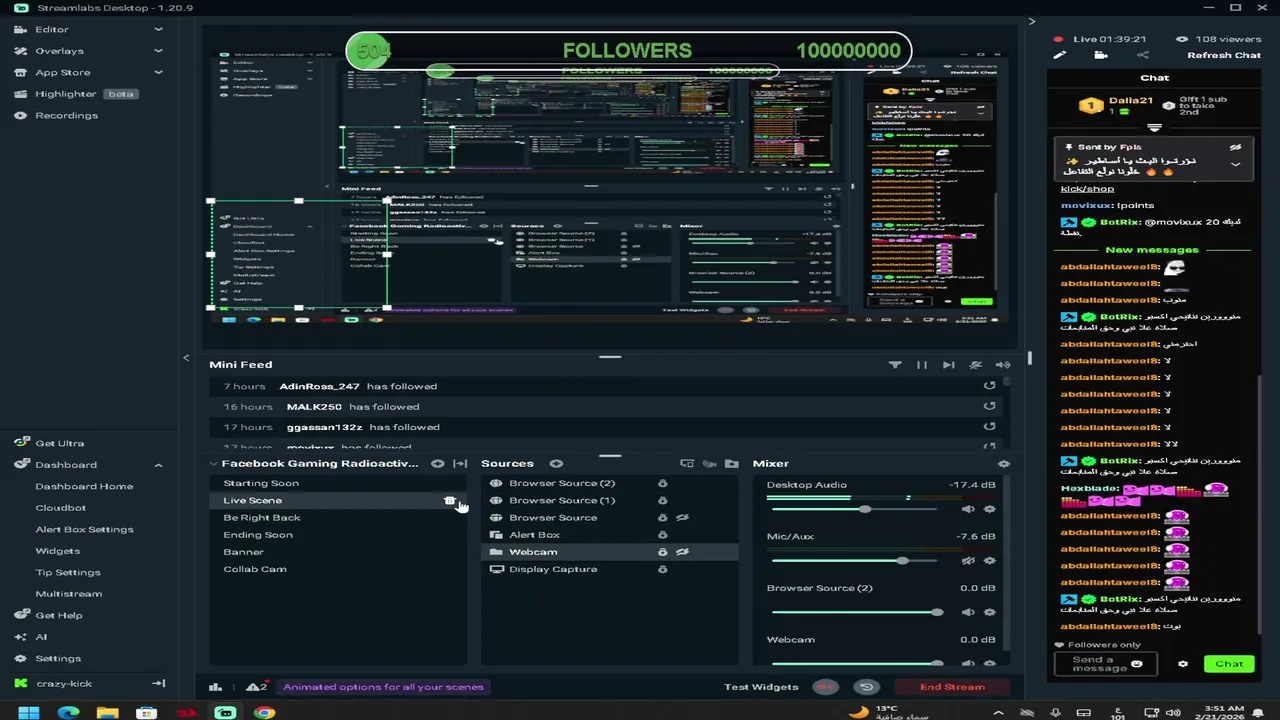Open the scene collection dropdown chevron

point(213,464)
